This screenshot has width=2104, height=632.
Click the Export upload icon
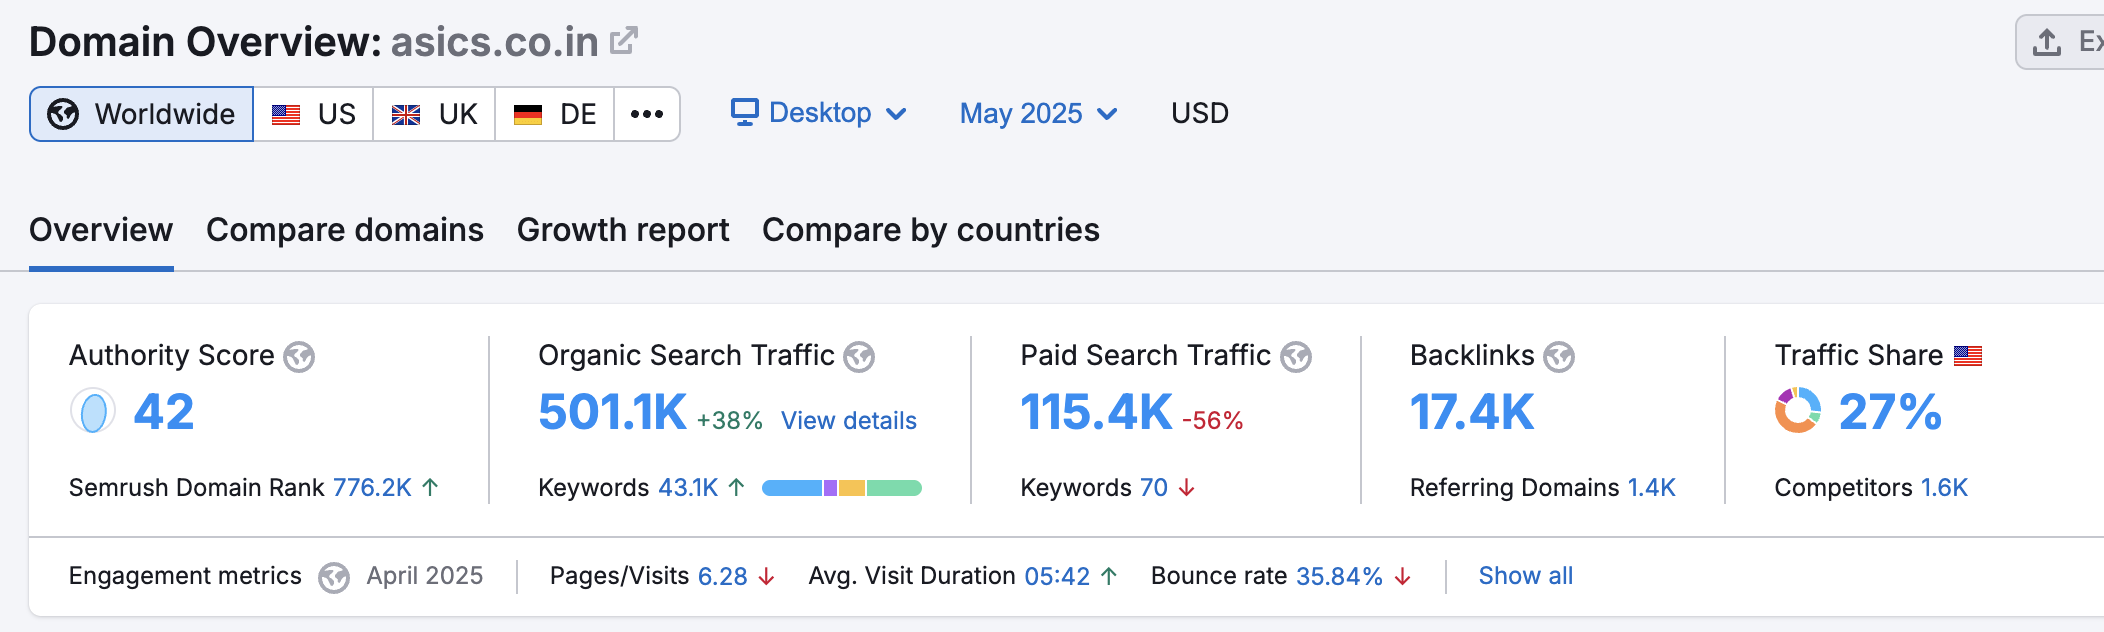(2047, 42)
